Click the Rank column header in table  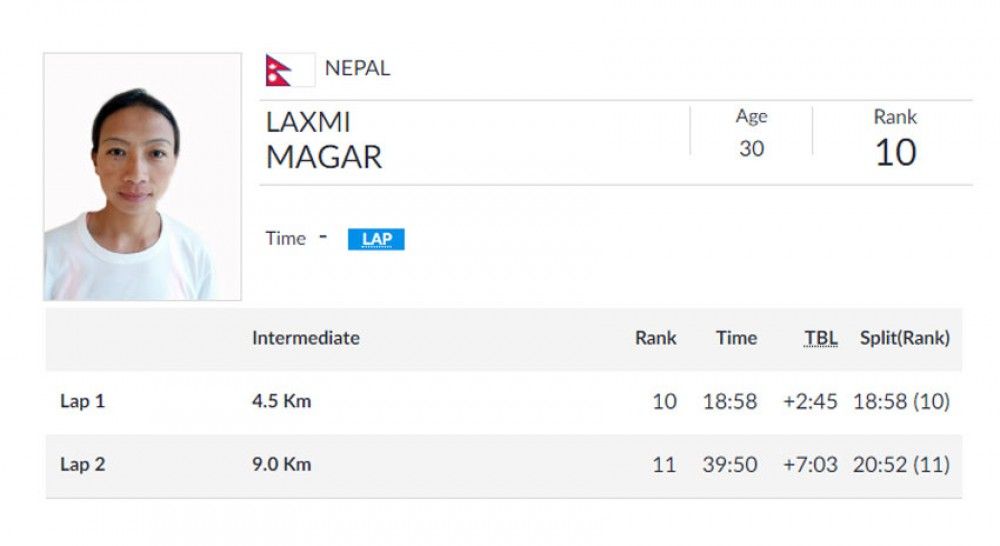pyautogui.click(x=655, y=338)
